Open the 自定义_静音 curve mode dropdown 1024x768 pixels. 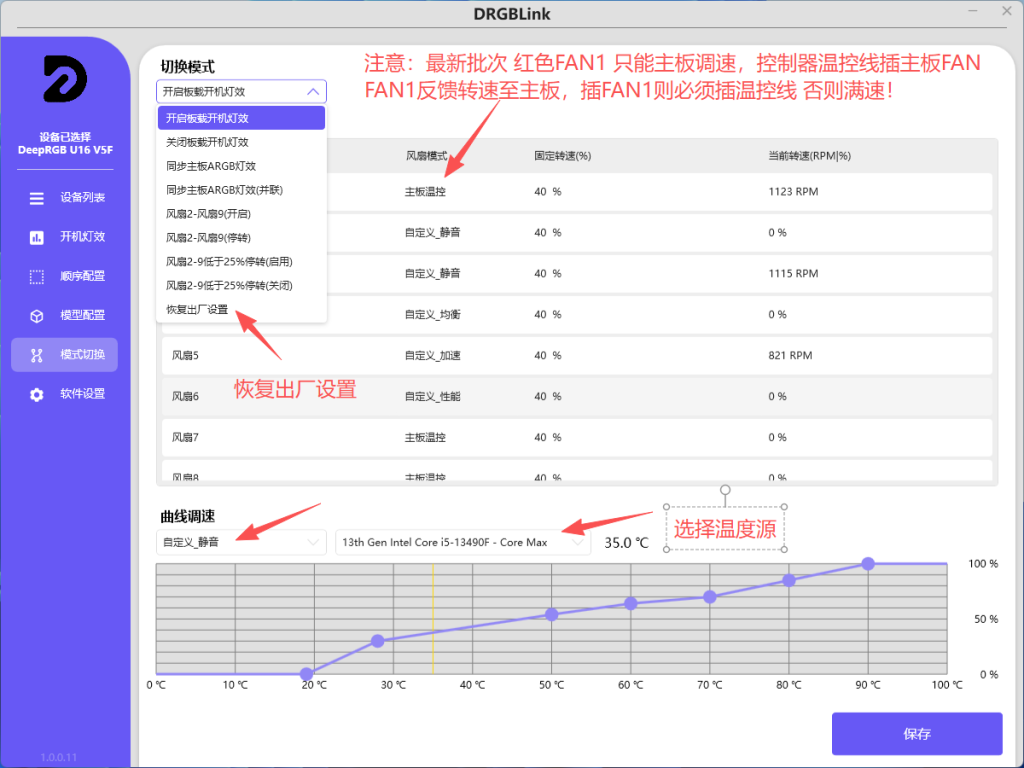pos(243,542)
